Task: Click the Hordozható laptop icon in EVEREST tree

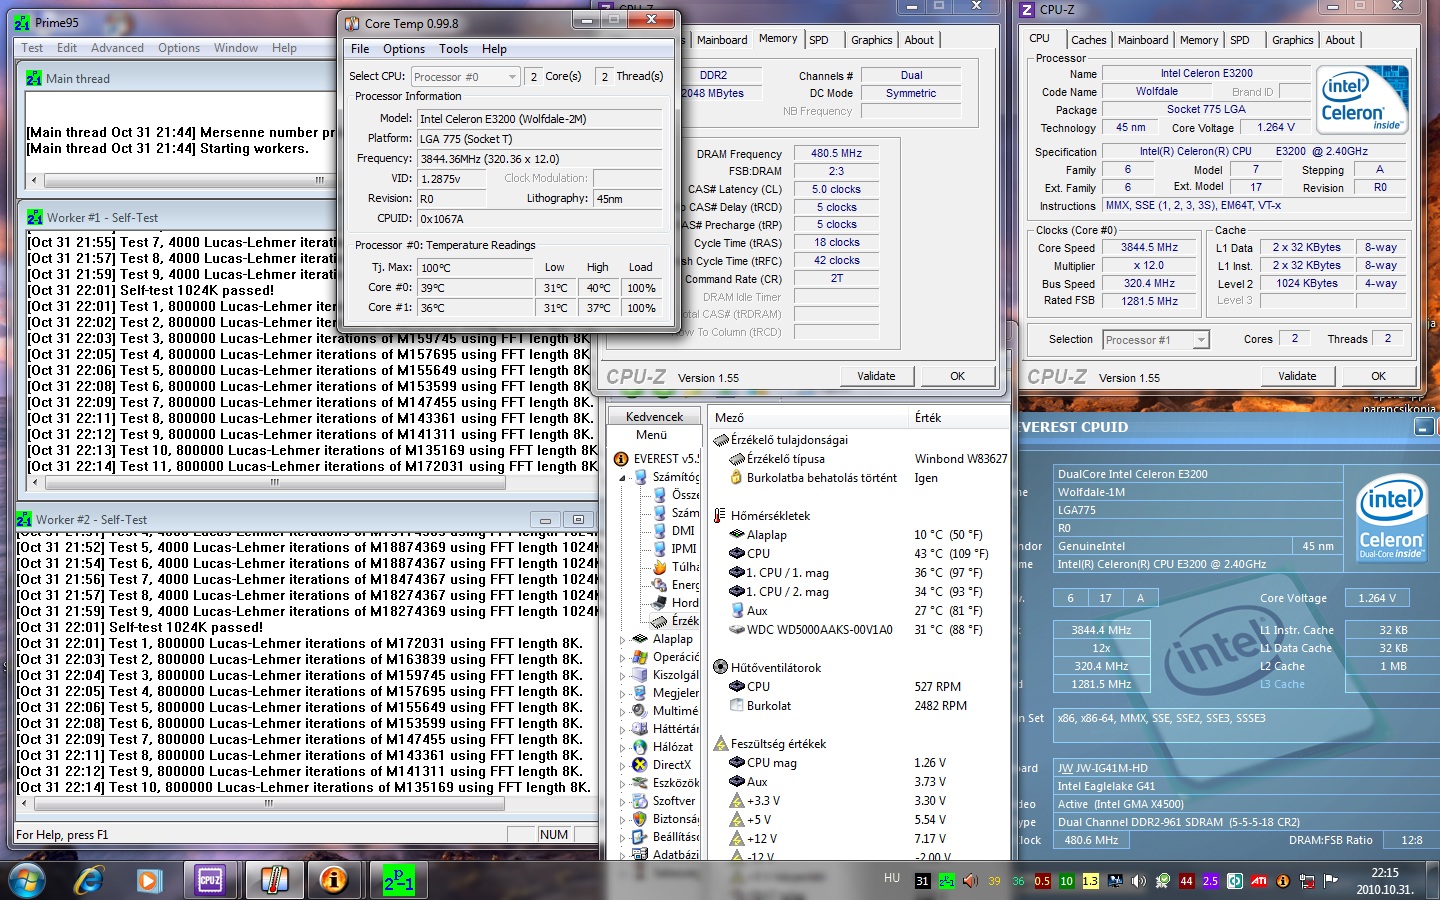Action: coord(660,603)
